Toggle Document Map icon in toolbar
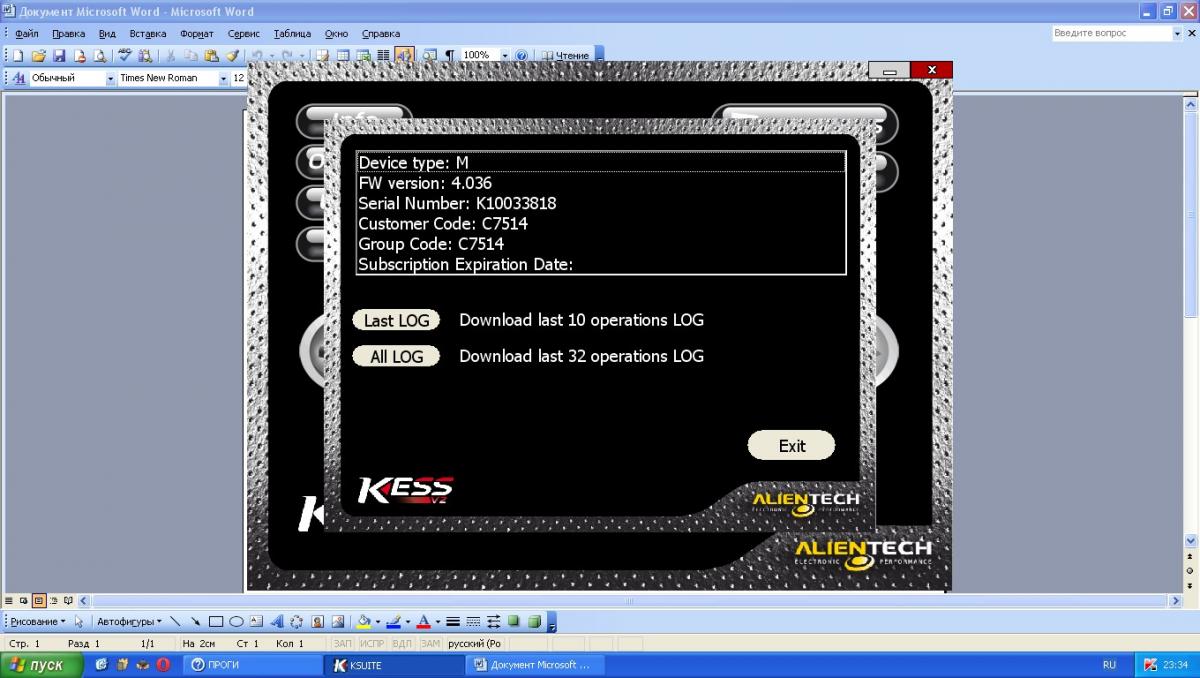Screen dimensions: 1200x678 429,55
